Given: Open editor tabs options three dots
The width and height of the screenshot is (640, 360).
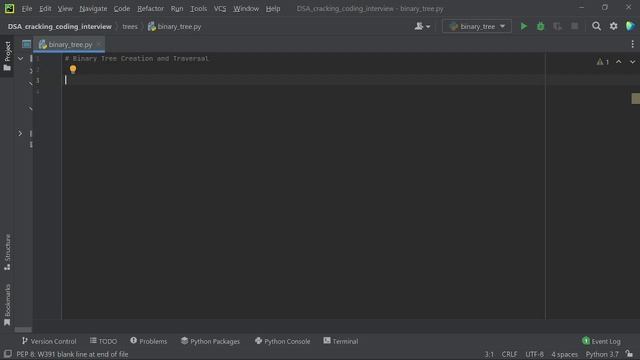Looking at the screenshot, I should pyautogui.click(x=632, y=44).
